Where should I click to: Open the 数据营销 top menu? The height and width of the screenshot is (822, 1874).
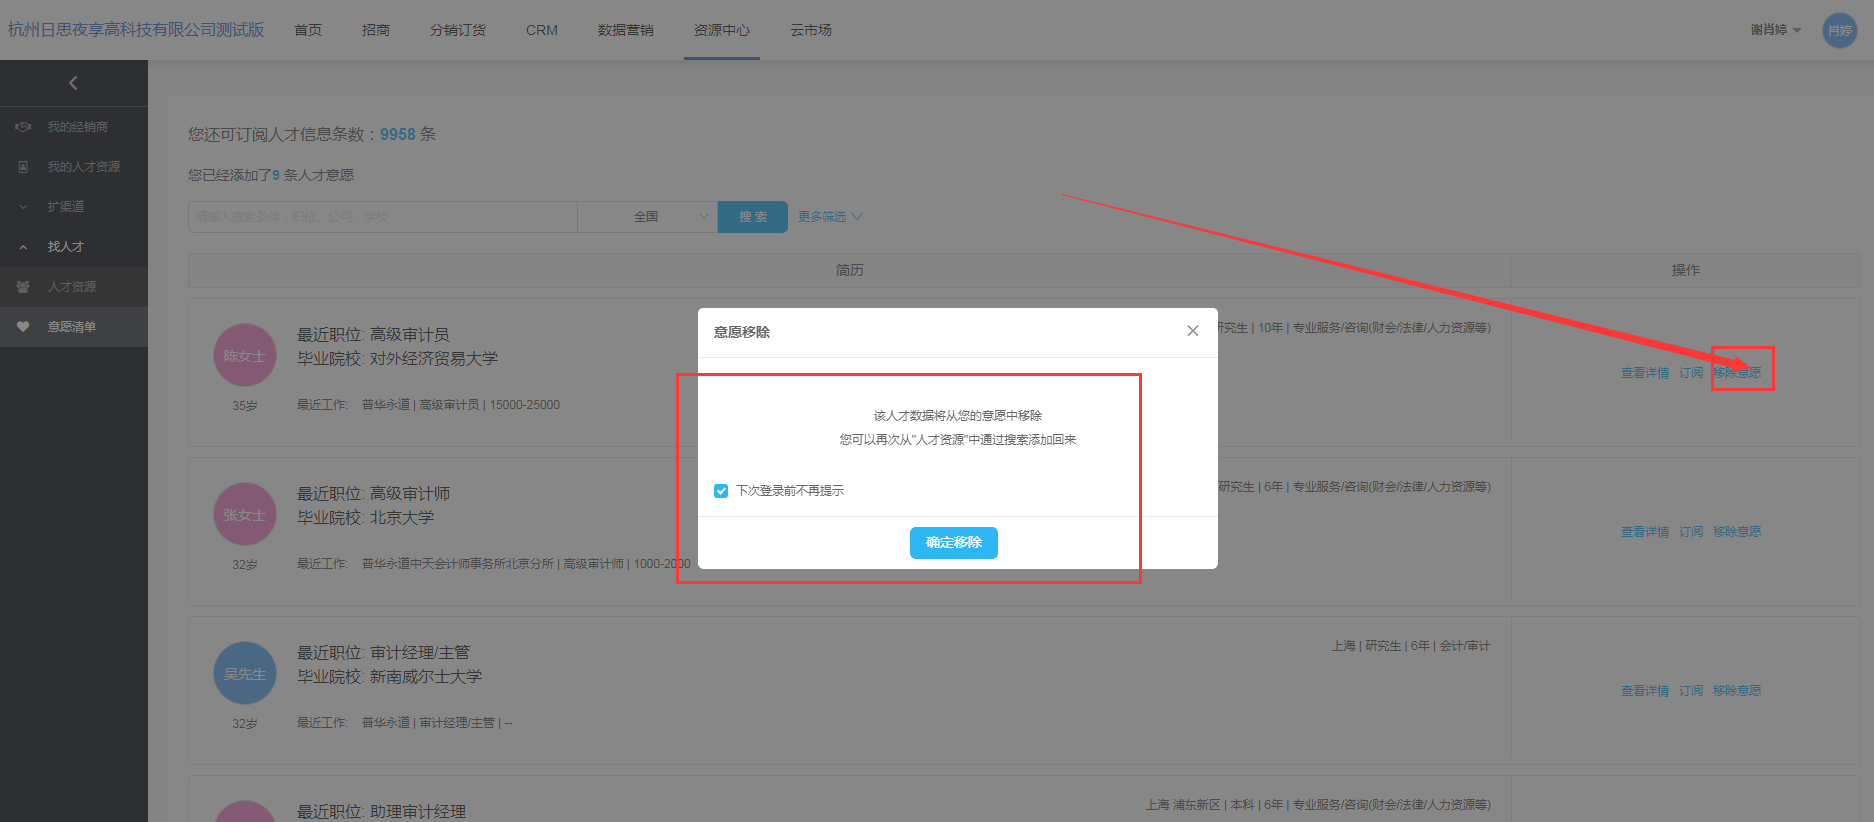point(625,30)
